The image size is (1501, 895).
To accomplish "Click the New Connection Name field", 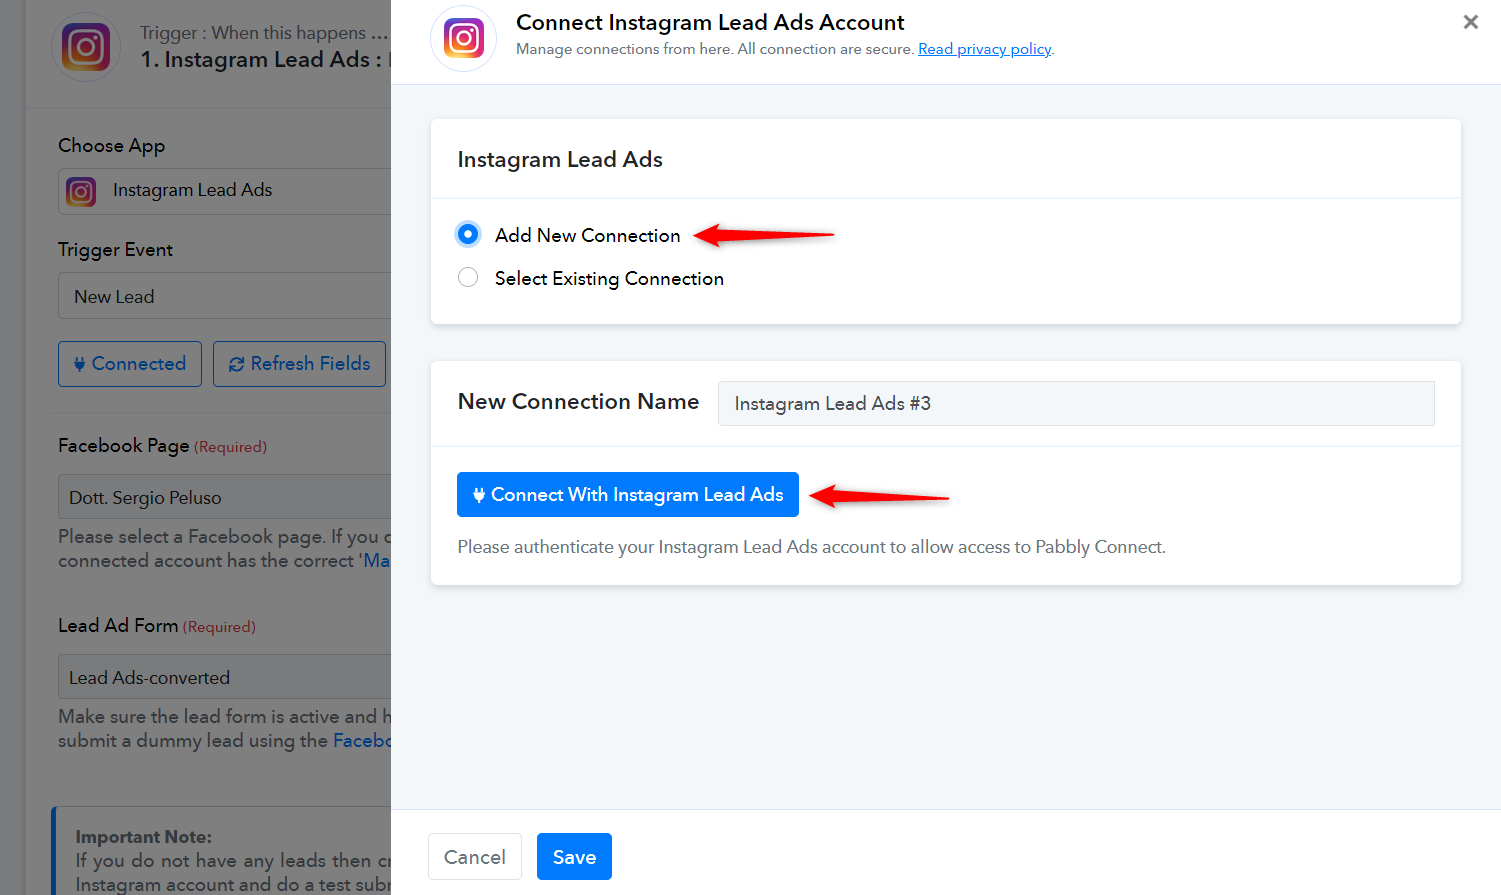I will pyautogui.click(x=1076, y=403).
